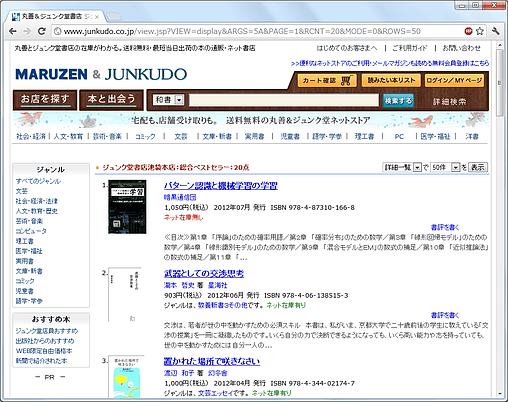The width and height of the screenshot is (508, 402).
Task: Open 人文・教育 category in top menu
Action: click(68, 136)
